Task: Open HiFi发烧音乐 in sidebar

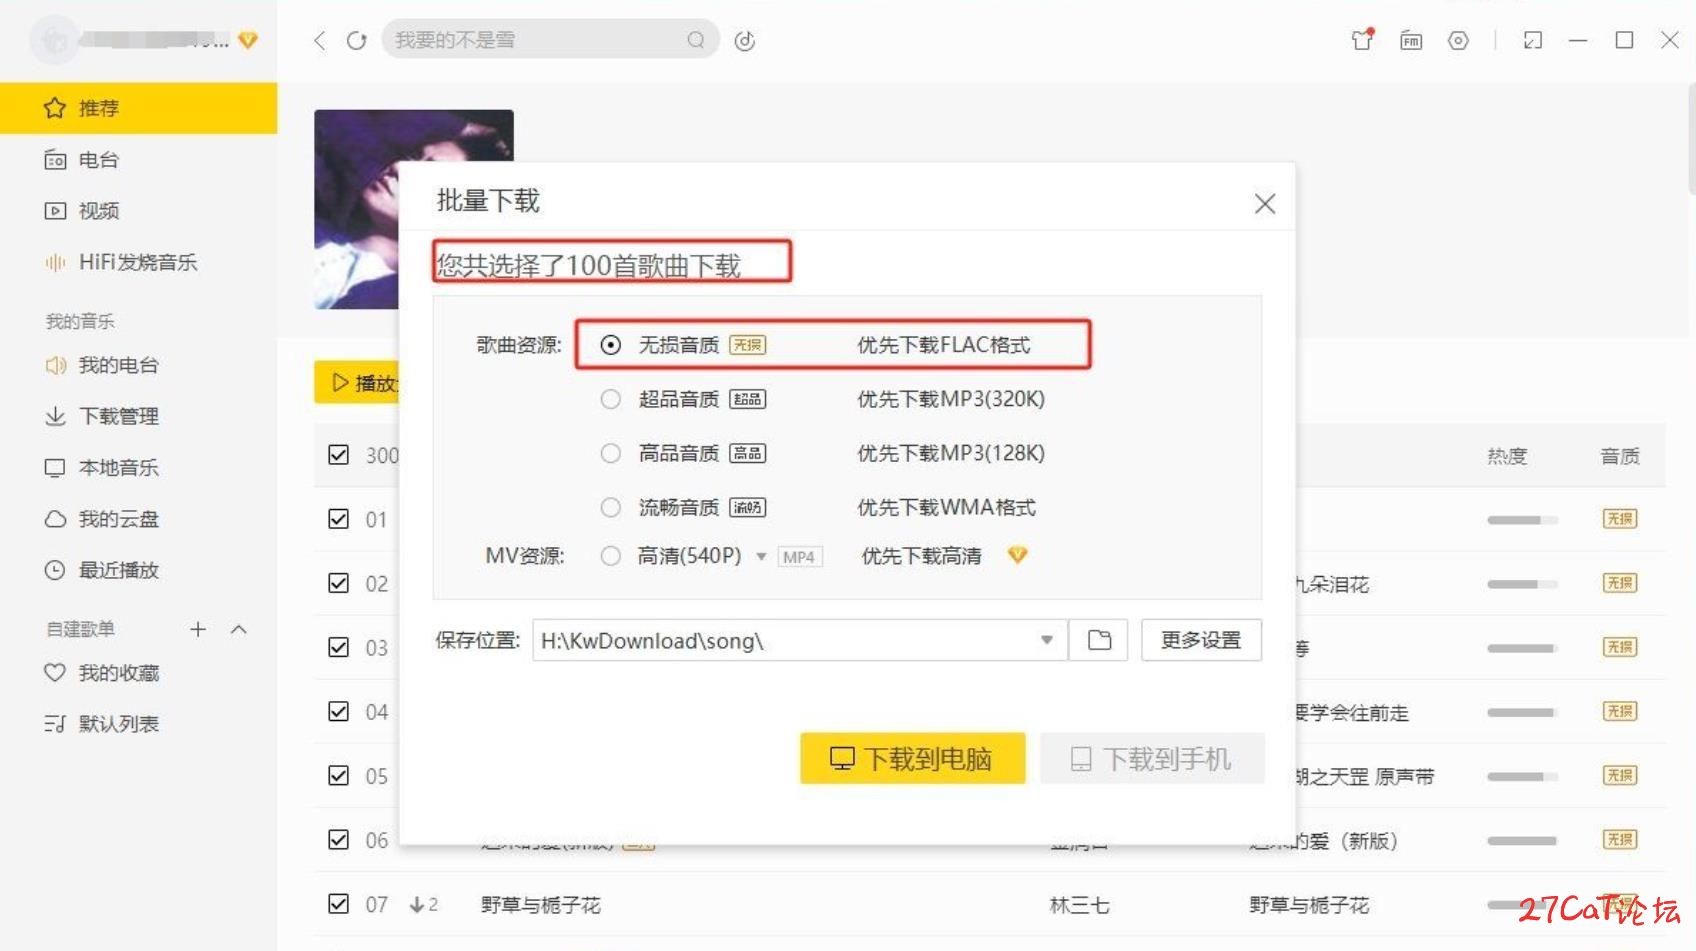Action: pos(138,262)
